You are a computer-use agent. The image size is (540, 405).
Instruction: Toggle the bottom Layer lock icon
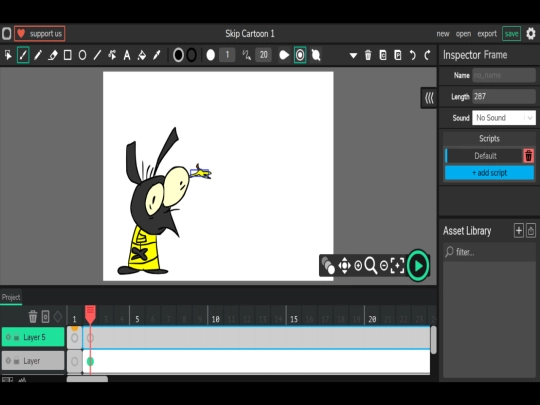[x=16, y=361]
